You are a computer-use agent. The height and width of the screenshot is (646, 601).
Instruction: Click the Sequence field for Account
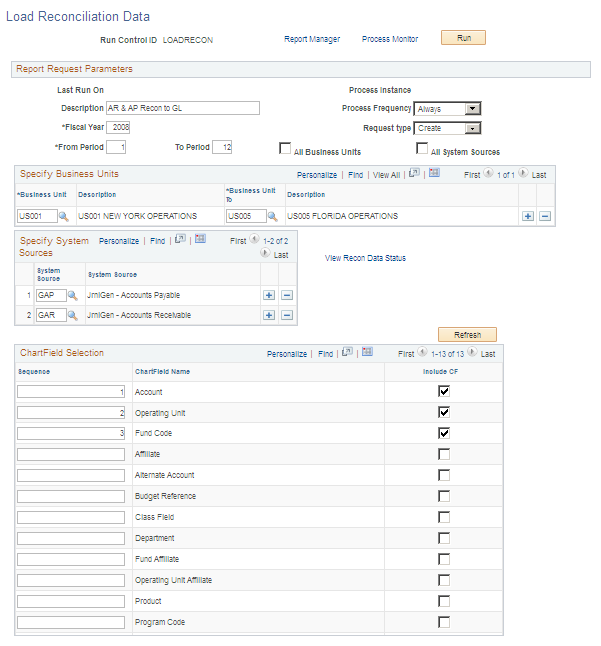(x=71, y=392)
